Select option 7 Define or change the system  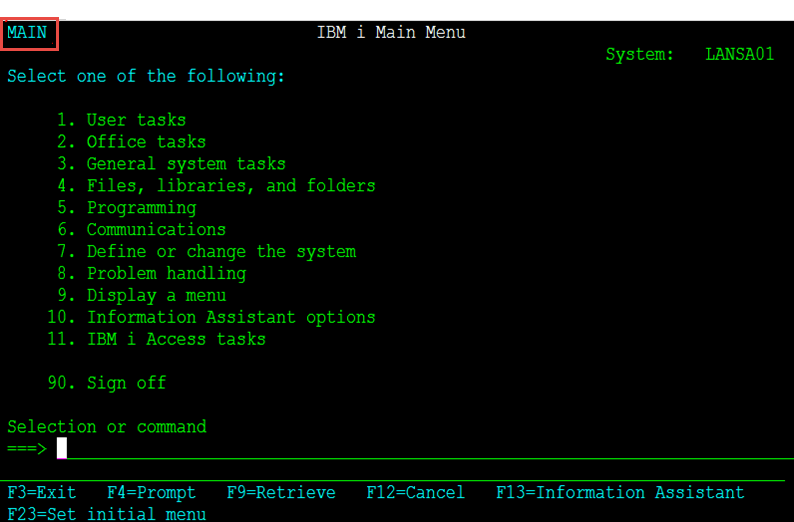pyautogui.click(x=206, y=252)
